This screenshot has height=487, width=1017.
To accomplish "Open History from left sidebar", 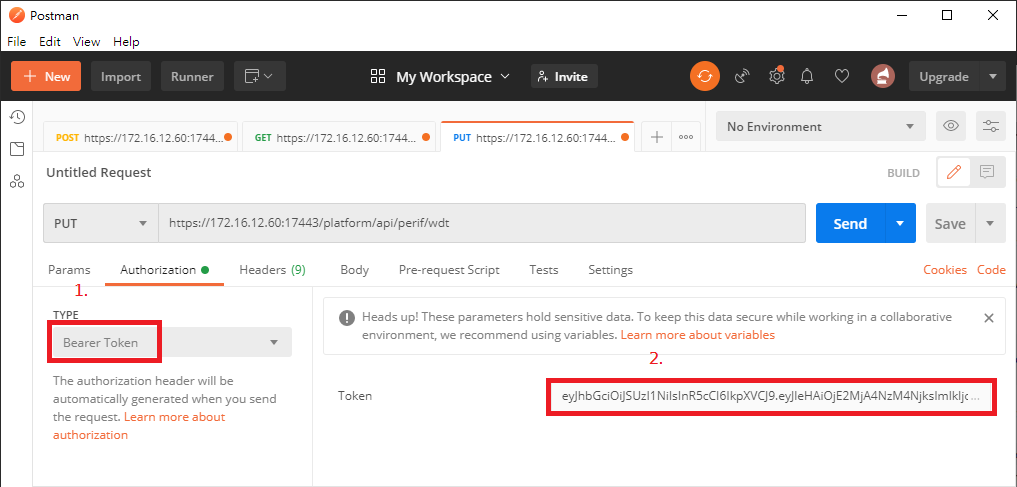I will (x=17, y=117).
